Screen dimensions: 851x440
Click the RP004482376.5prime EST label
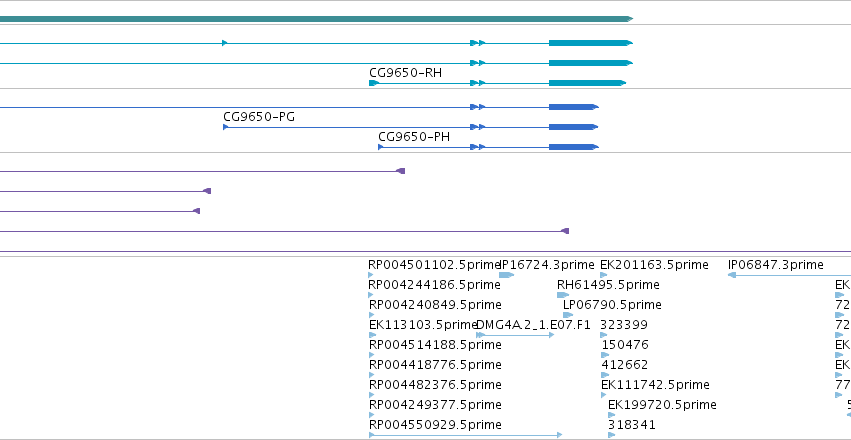435,385
